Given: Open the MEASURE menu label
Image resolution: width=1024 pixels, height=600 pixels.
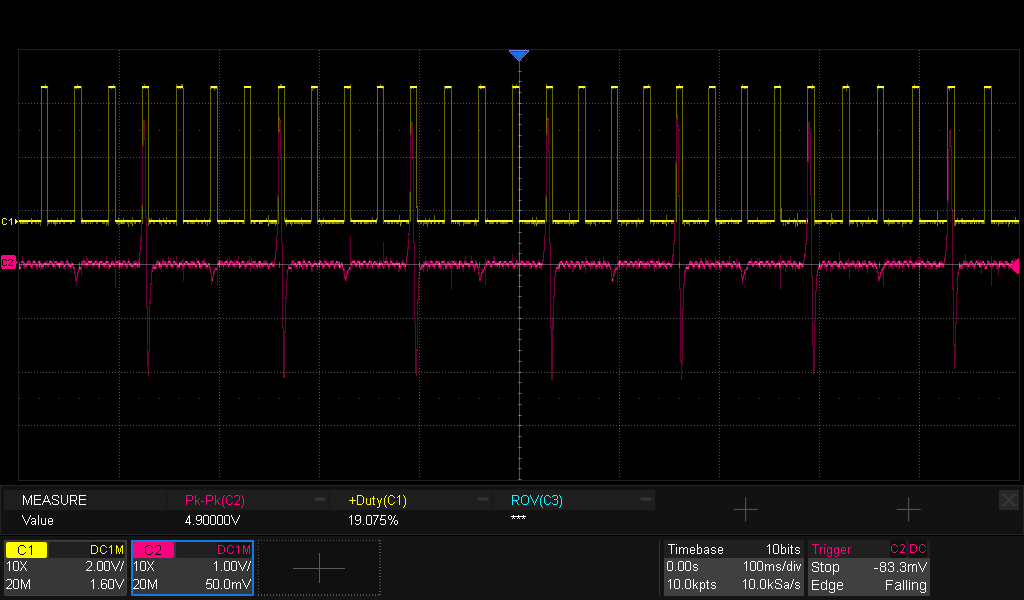Looking at the screenshot, I should (x=55, y=500).
